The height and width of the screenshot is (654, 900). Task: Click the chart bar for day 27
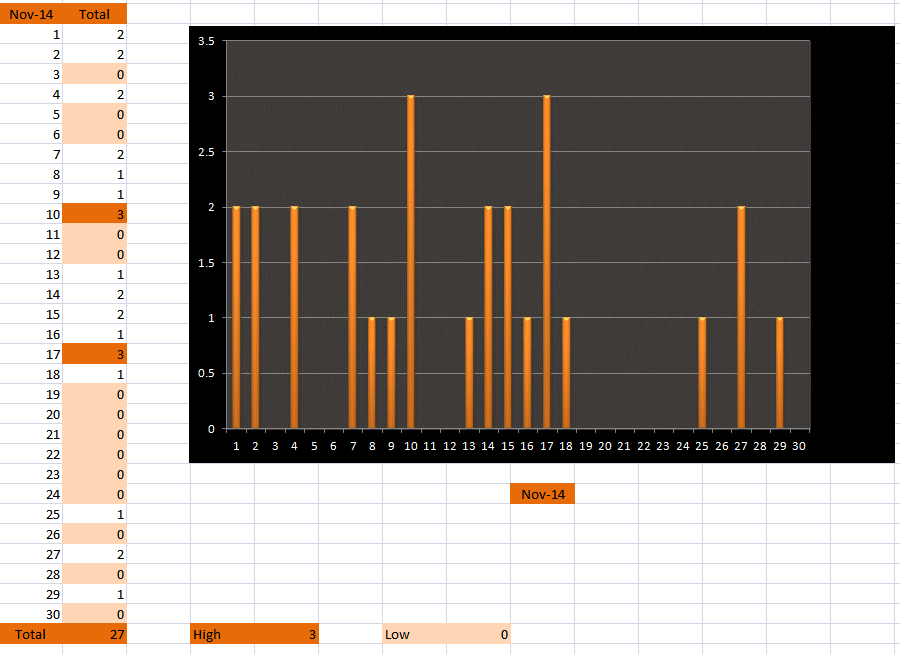pyautogui.click(x=741, y=318)
